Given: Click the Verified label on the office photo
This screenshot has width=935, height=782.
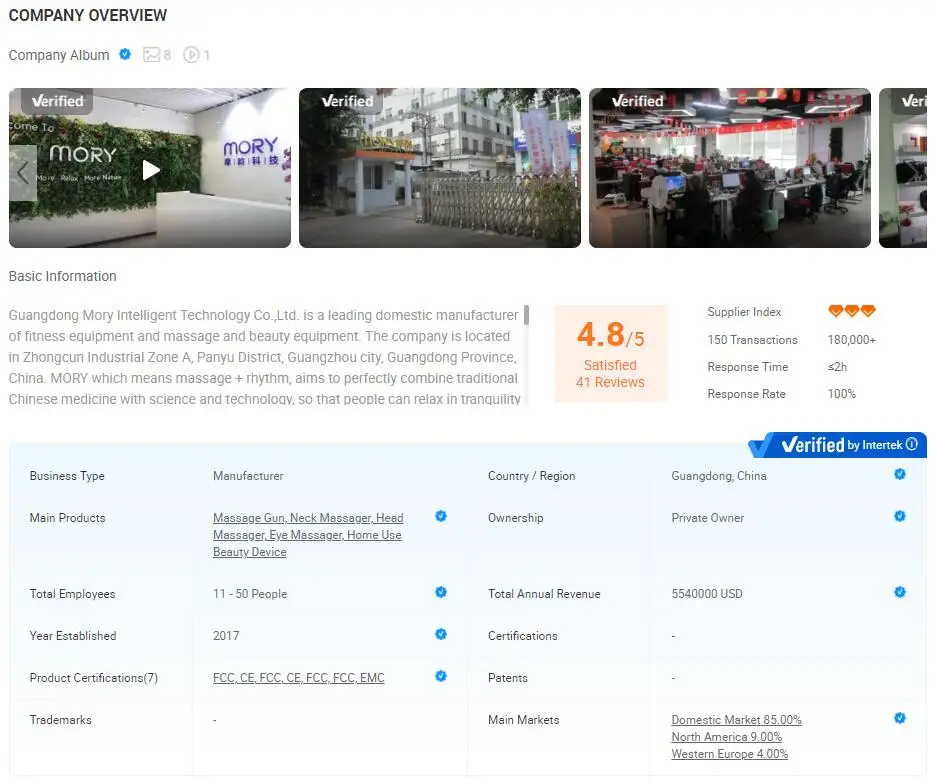Looking at the screenshot, I should [x=637, y=101].
